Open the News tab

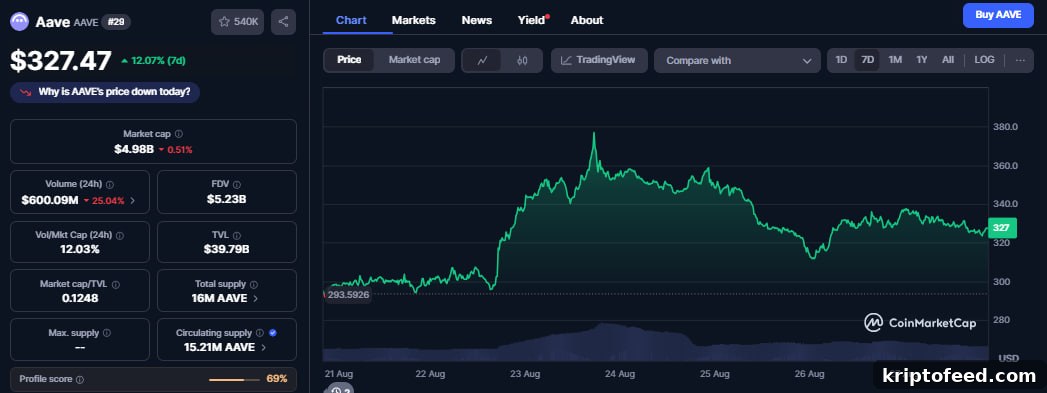477,20
